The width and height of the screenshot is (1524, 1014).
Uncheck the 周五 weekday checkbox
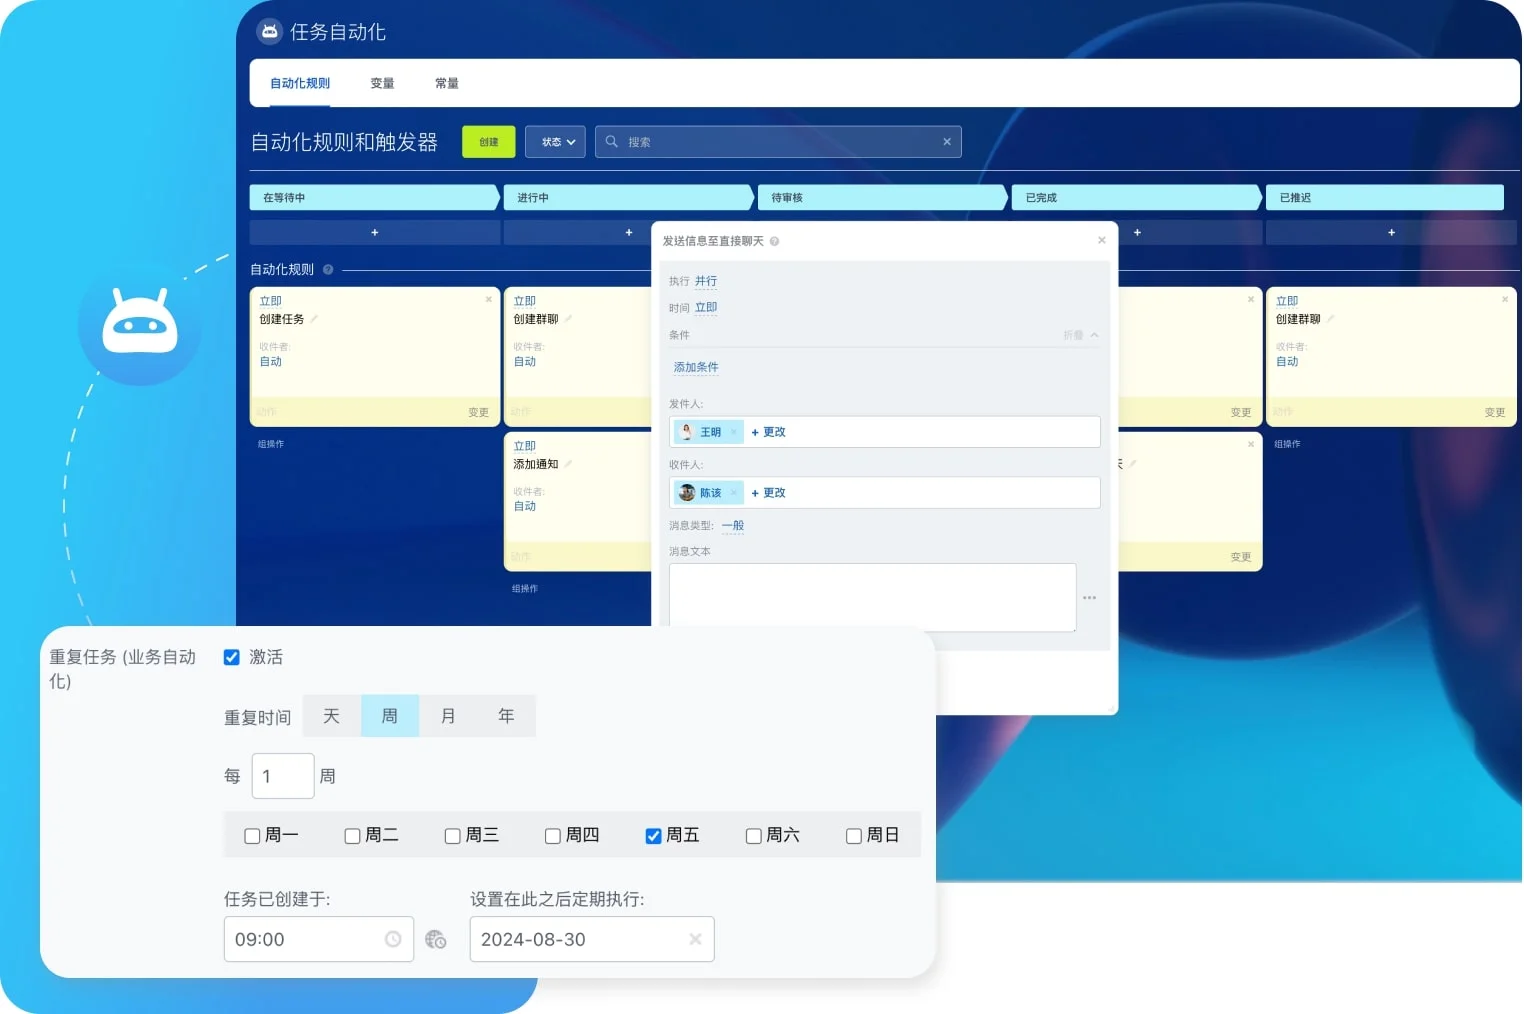click(x=653, y=835)
